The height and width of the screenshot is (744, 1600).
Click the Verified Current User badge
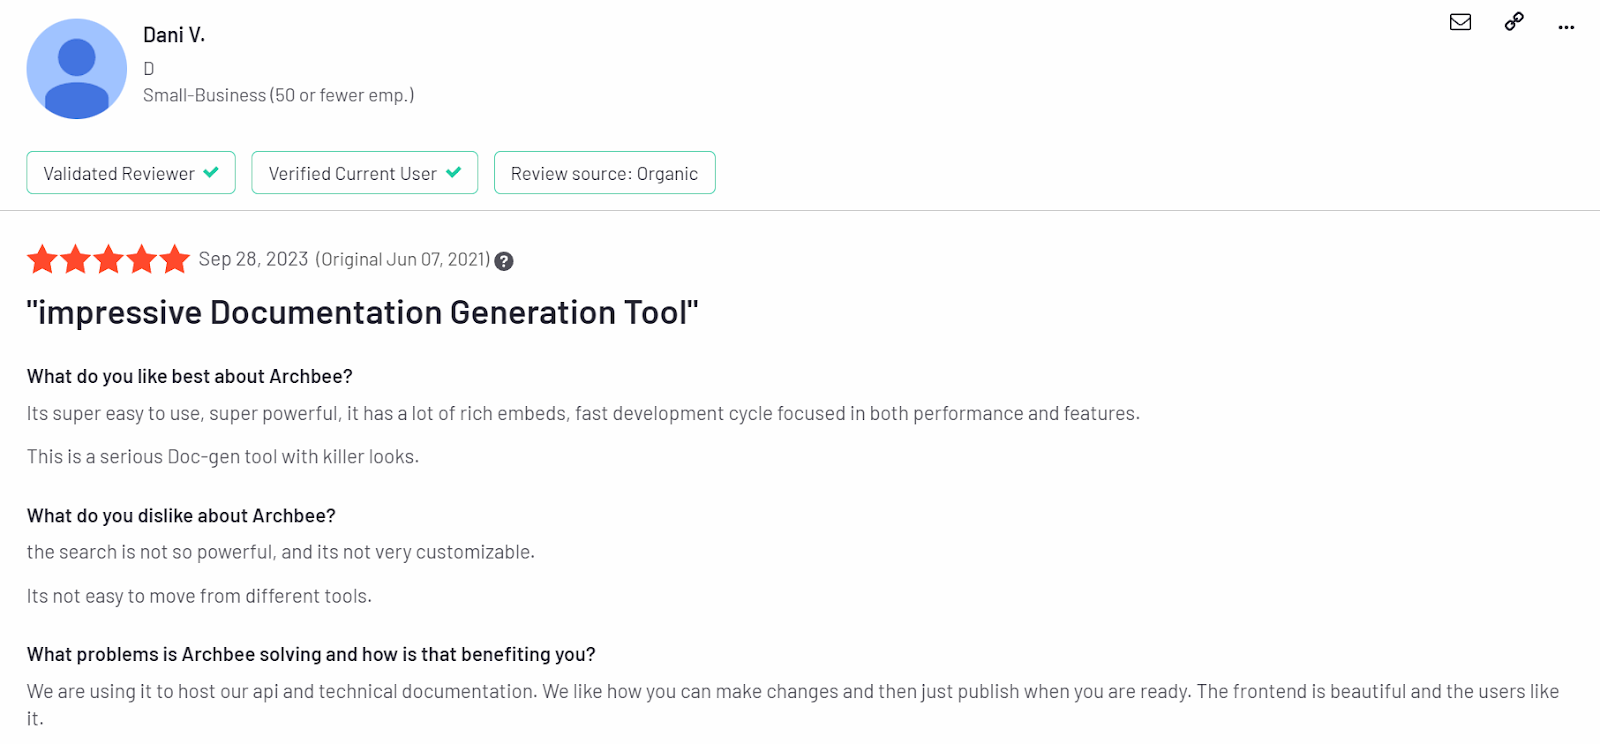(365, 173)
